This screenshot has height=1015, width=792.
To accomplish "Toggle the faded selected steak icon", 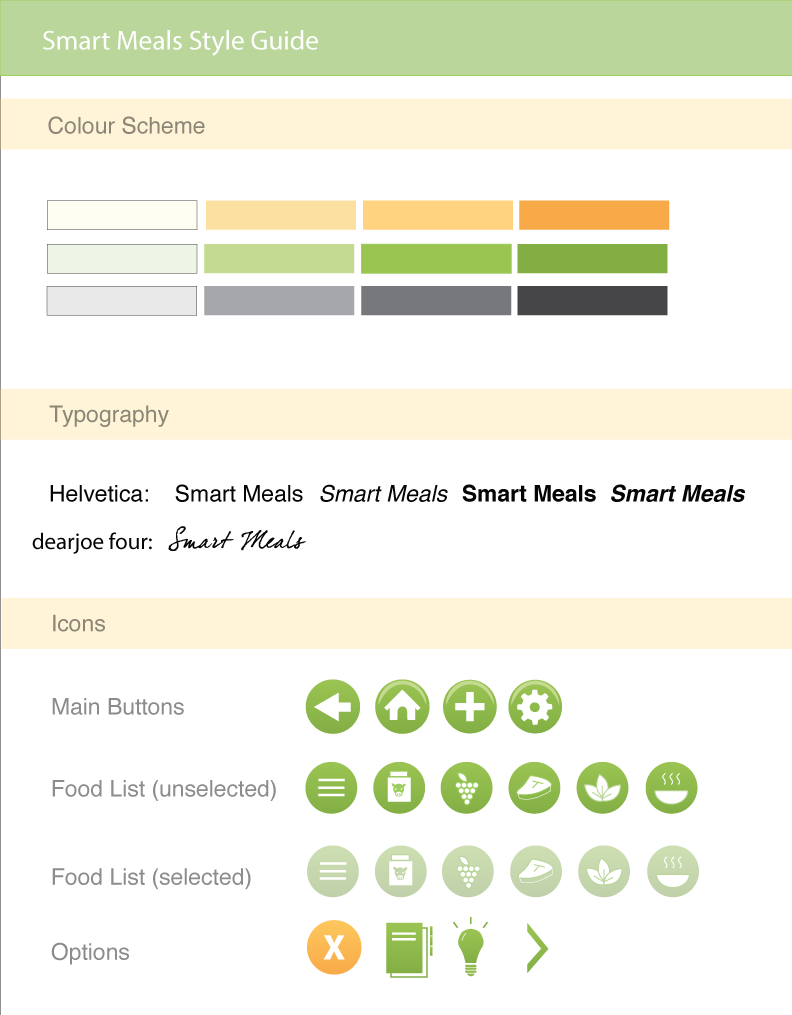I will (x=536, y=871).
